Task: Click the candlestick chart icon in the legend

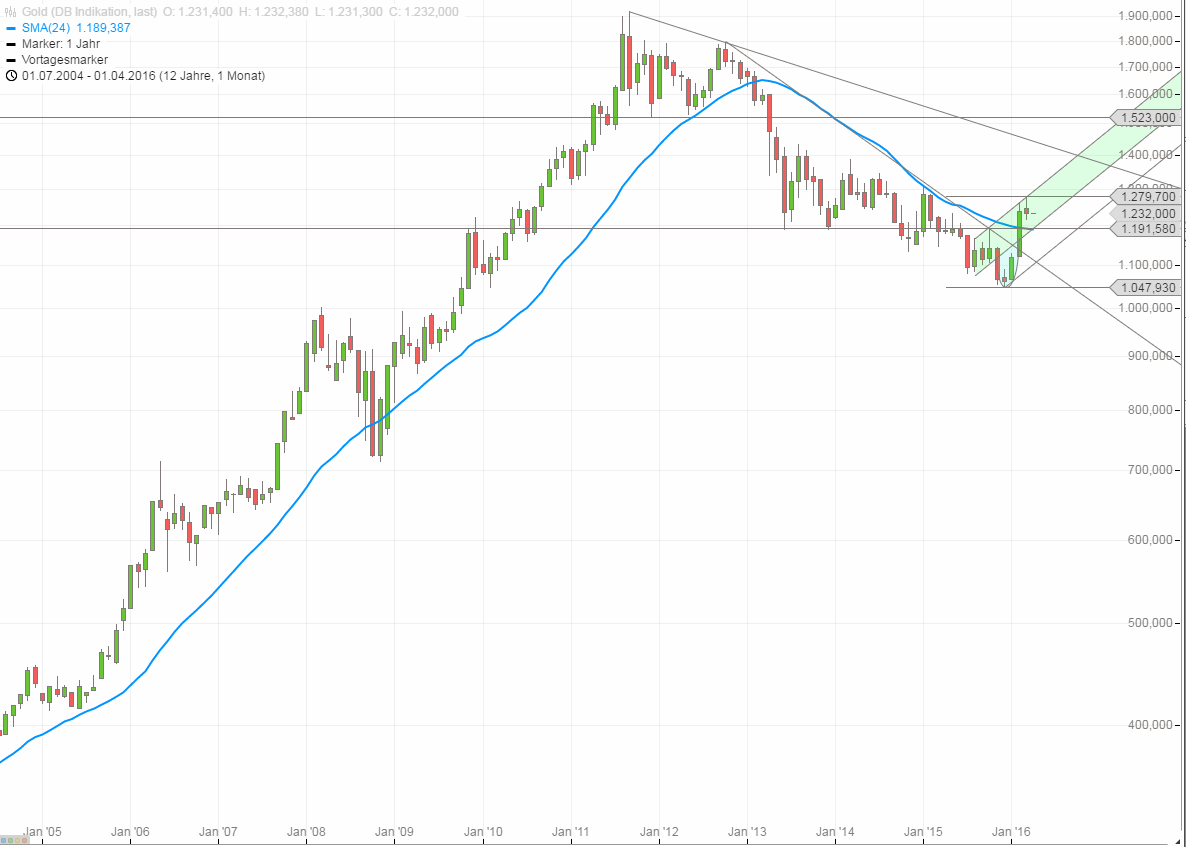Action: click(x=11, y=12)
